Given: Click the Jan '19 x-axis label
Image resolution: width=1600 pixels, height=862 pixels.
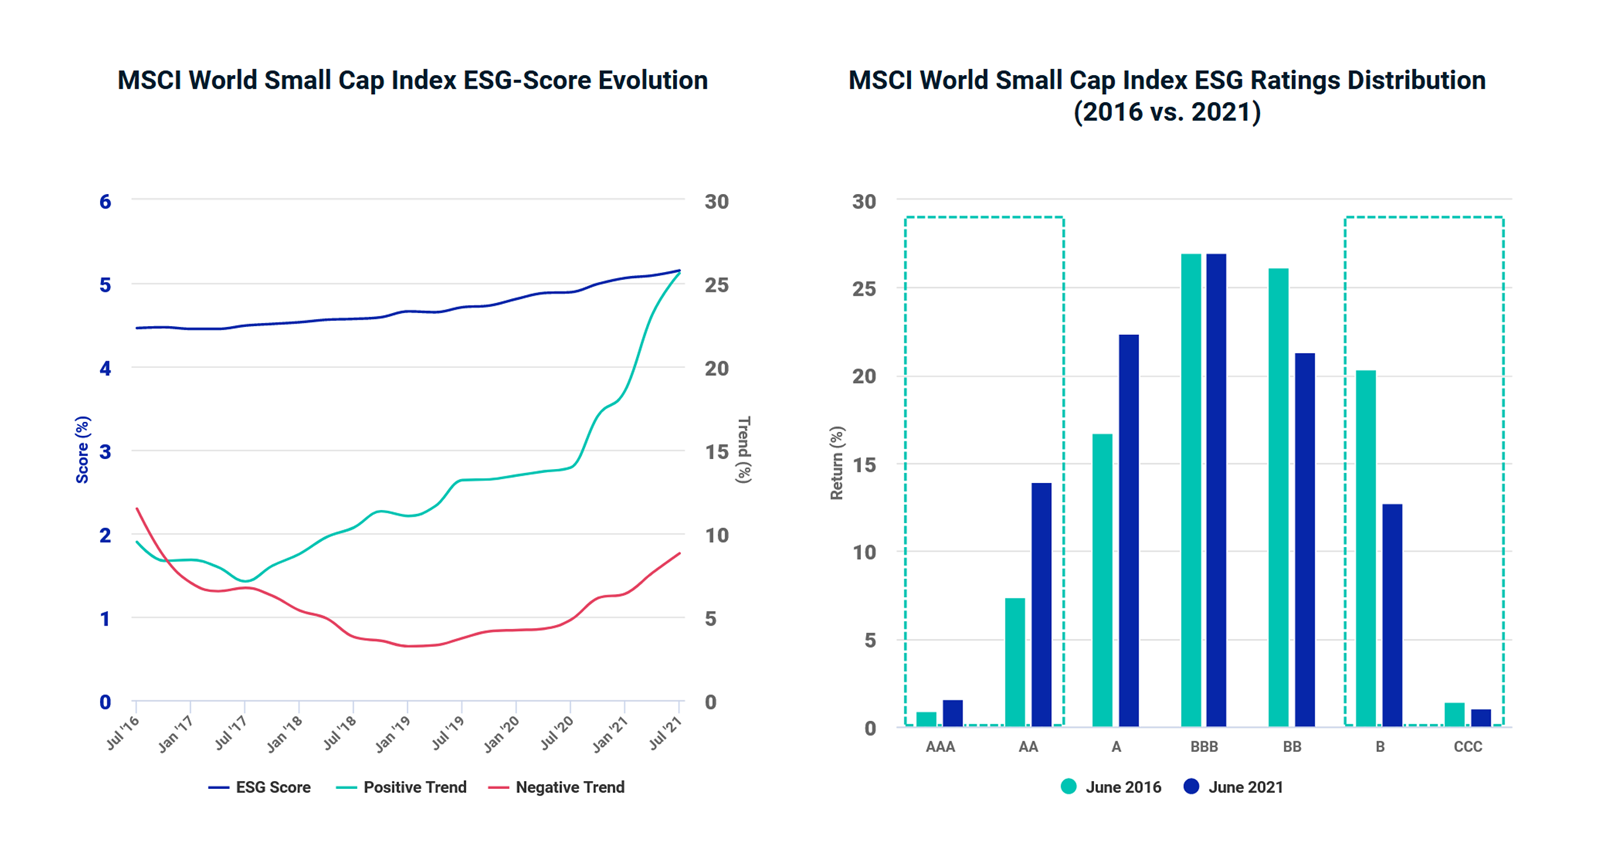Looking at the screenshot, I should tap(392, 734).
